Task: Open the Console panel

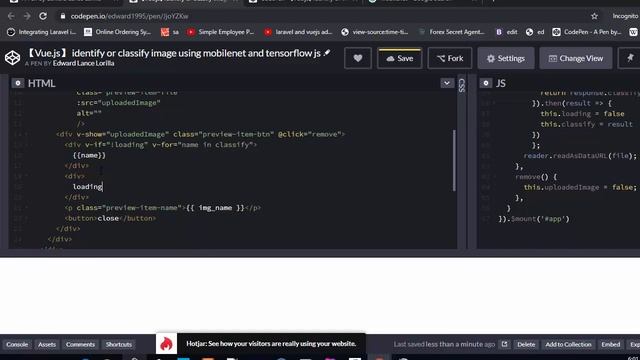Action: coord(17,344)
